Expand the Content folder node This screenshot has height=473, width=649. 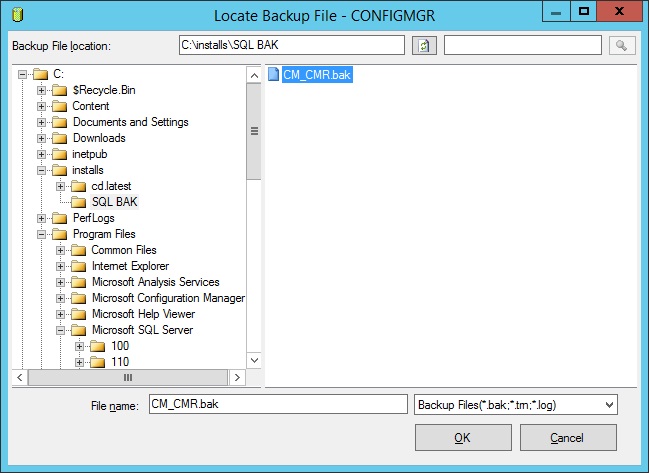(42, 106)
